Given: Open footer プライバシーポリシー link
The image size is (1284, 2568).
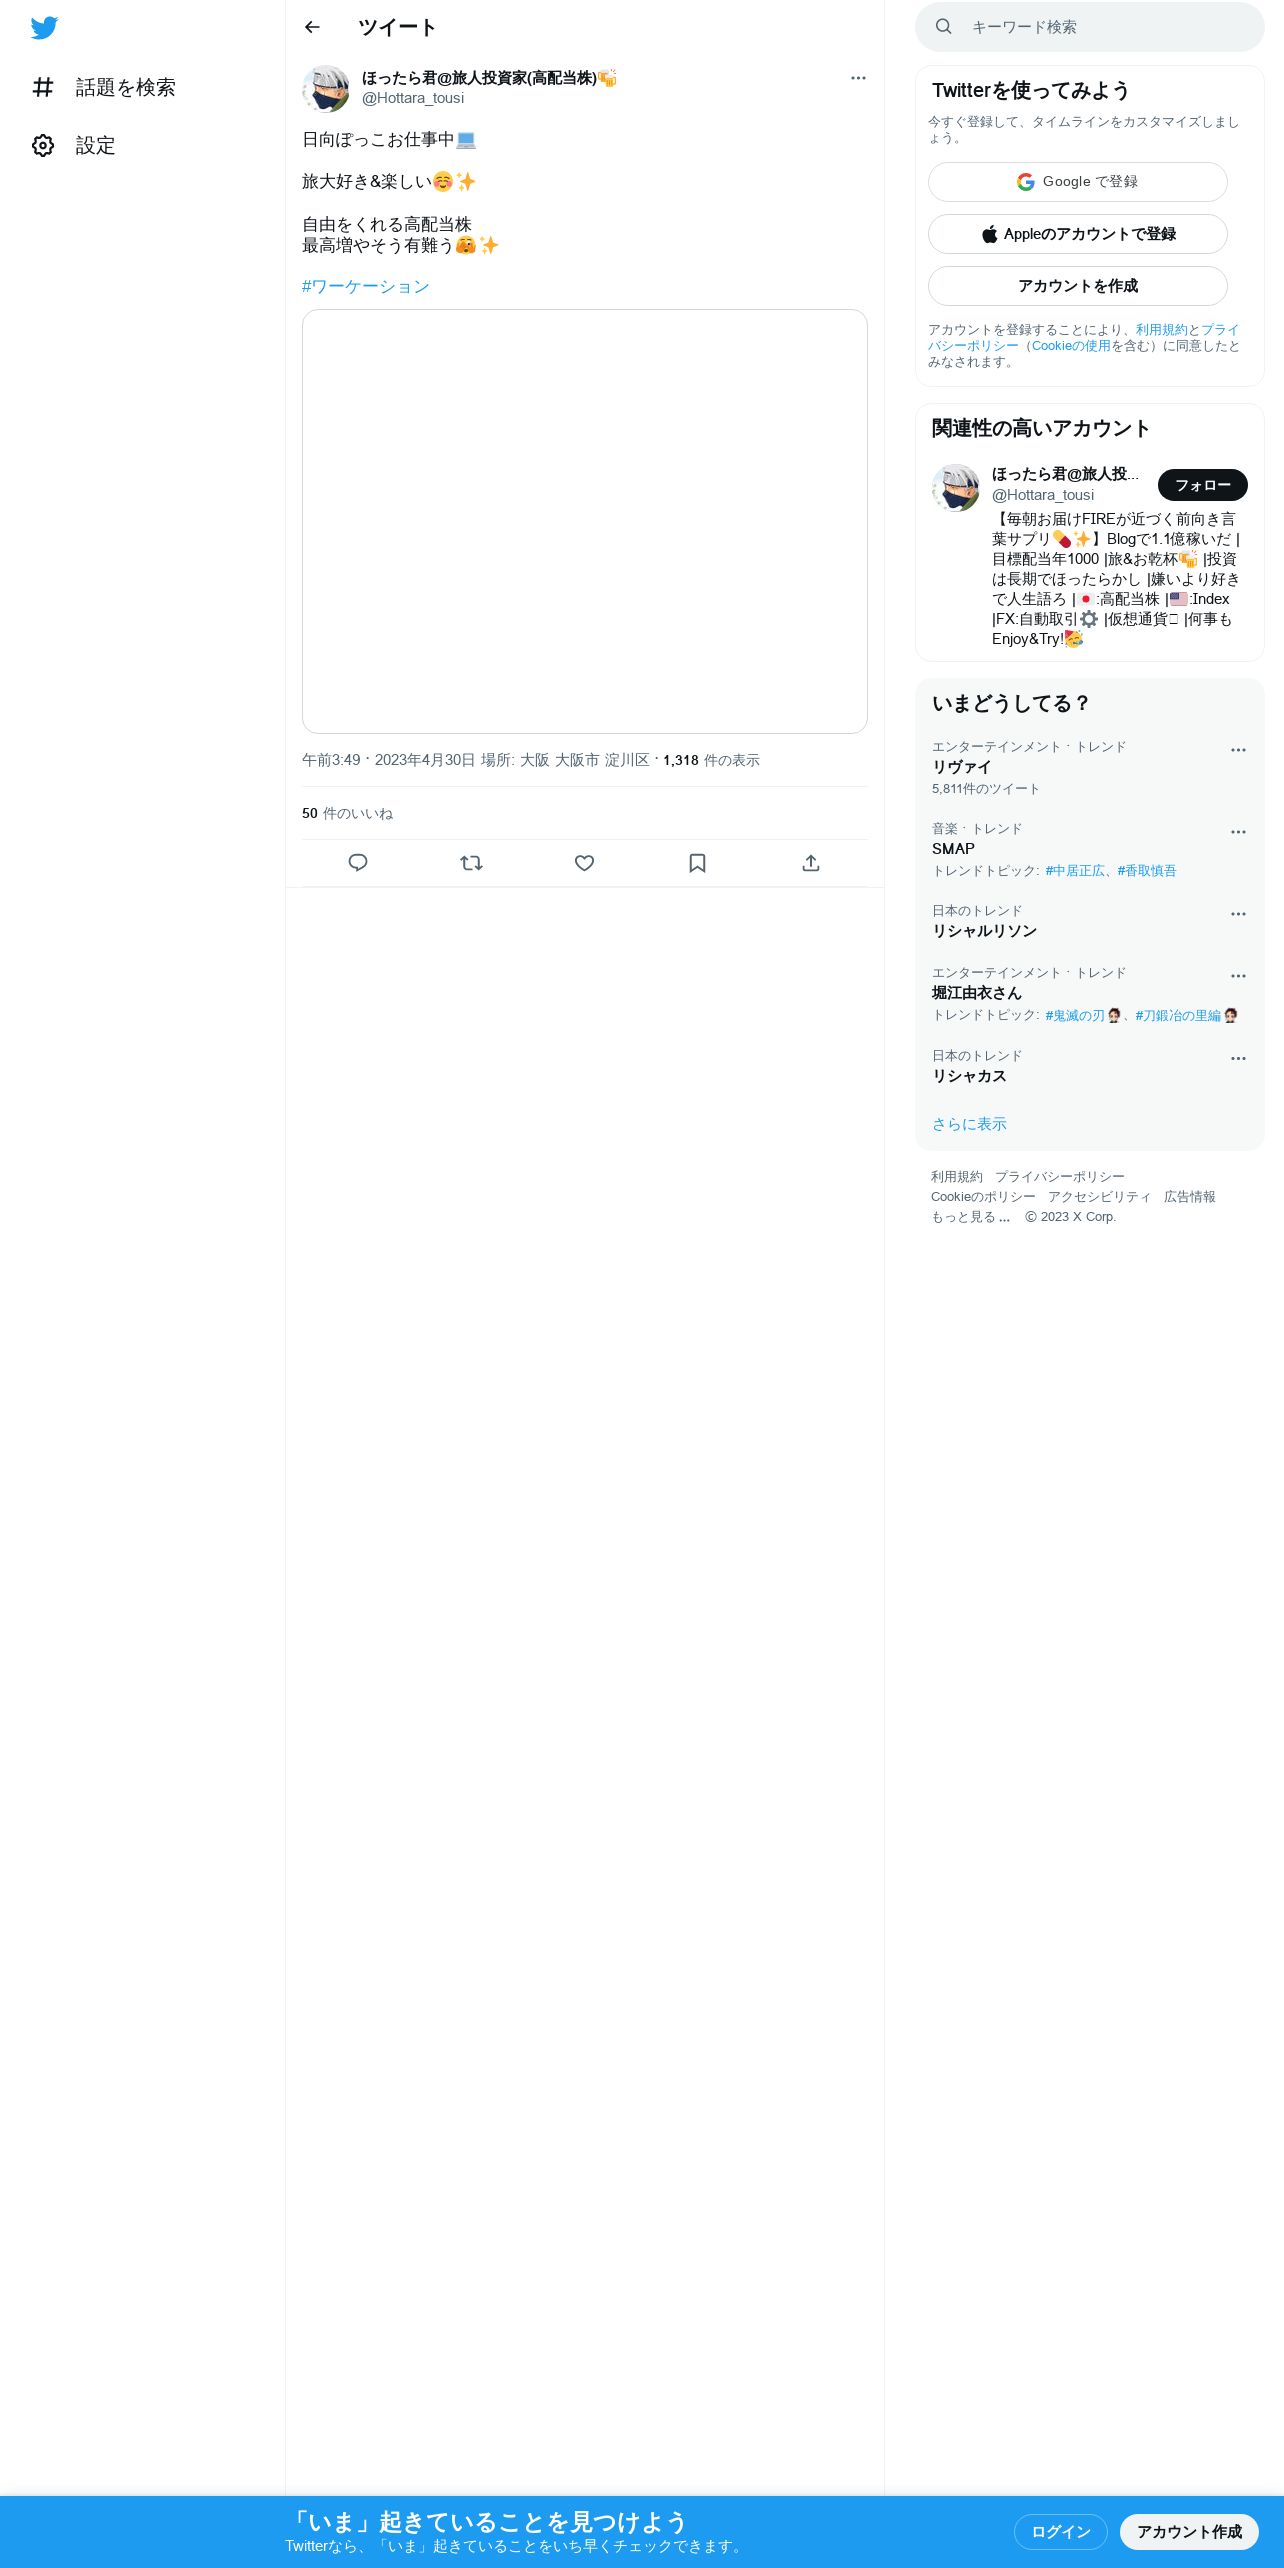Looking at the screenshot, I should coord(1060,1177).
